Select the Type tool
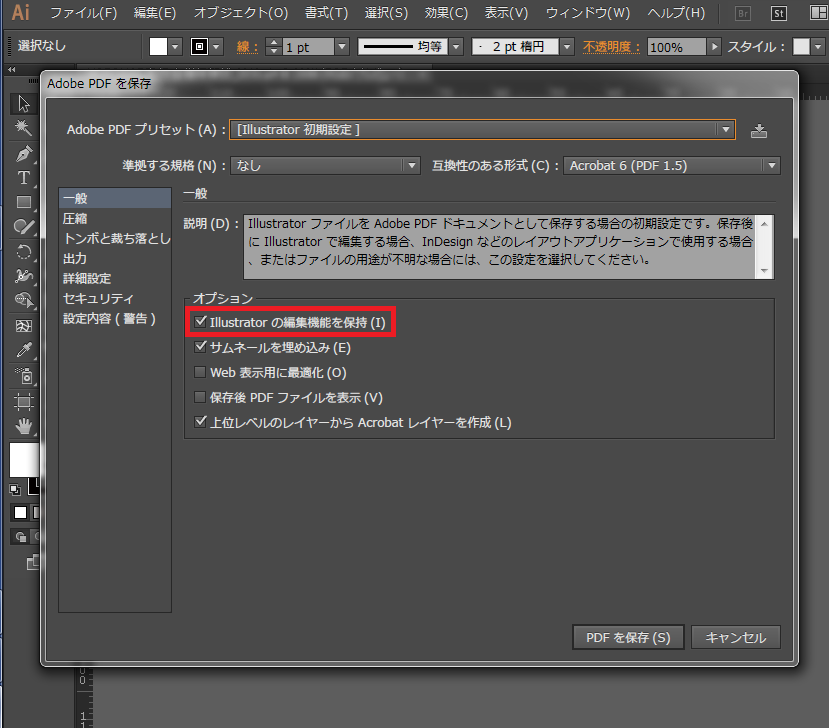 point(23,178)
